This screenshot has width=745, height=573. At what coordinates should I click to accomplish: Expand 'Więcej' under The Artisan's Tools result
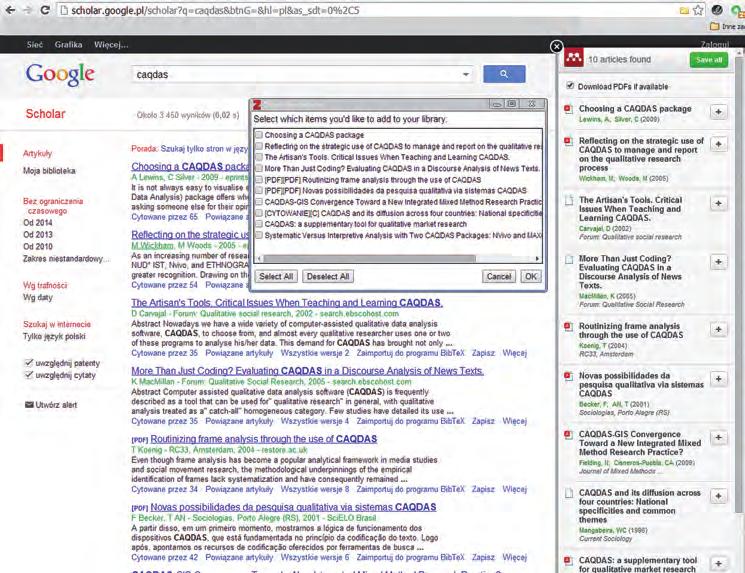click(x=515, y=353)
